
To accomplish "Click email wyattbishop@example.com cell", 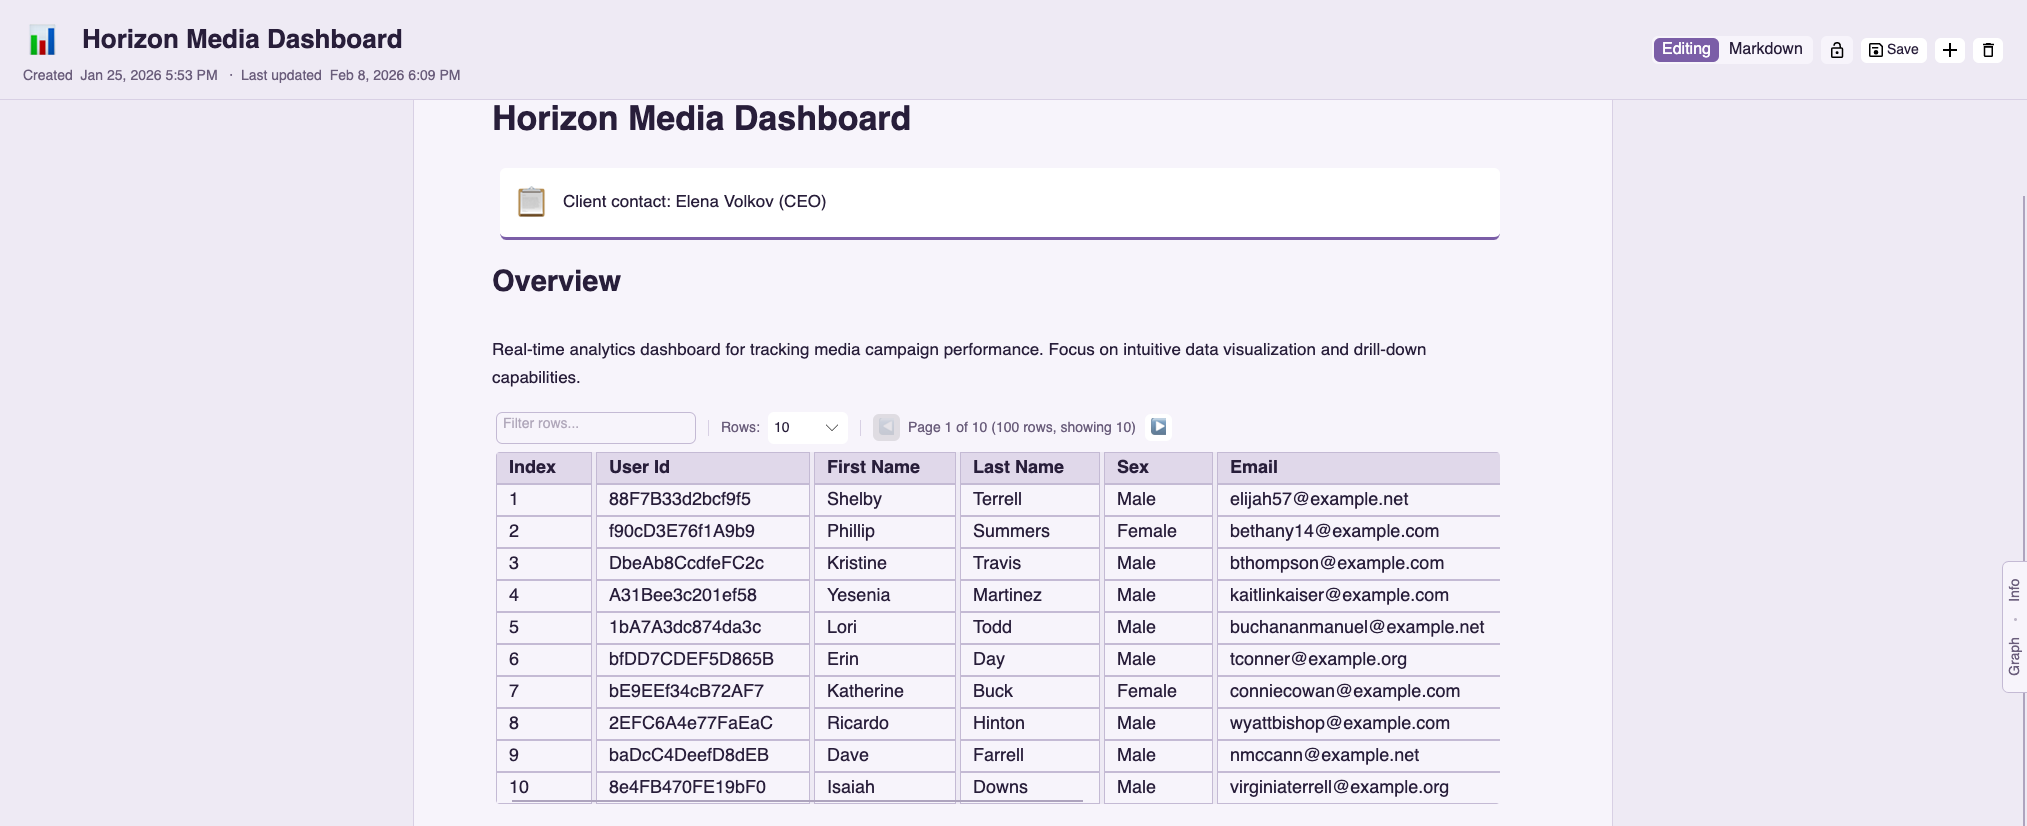I will pos(1358,723).
